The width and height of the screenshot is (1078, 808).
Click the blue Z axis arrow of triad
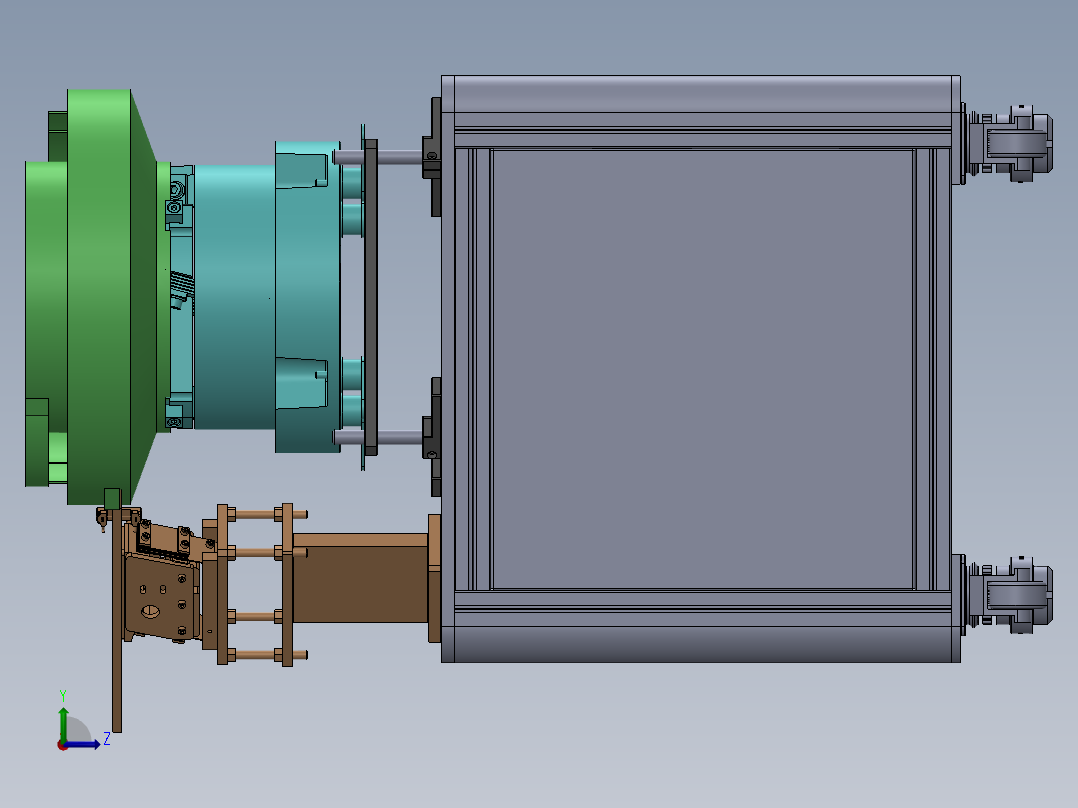(82, 744)
